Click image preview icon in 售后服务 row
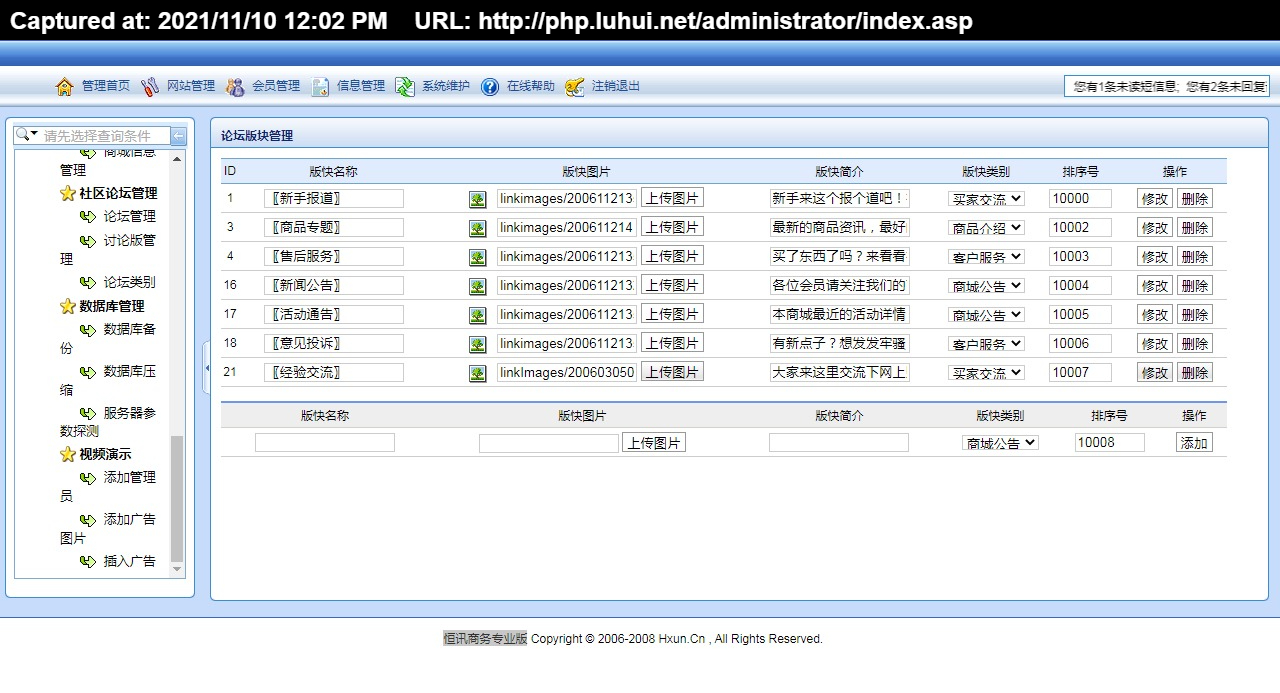This screenshot has width=1280, height=693. click(x=478, y=258)
